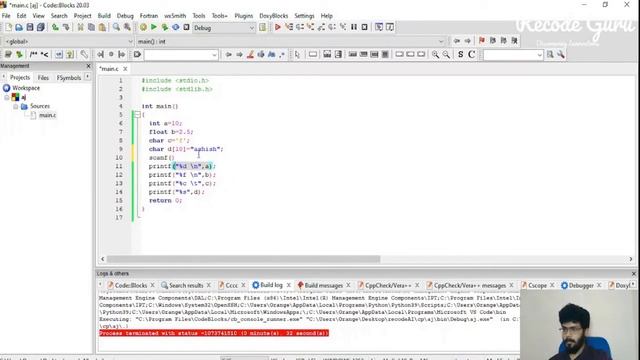The height and width of the screenshot is (360, 640).
Task: Stop debugger with the X square icon
Action: tap(364, 27)
